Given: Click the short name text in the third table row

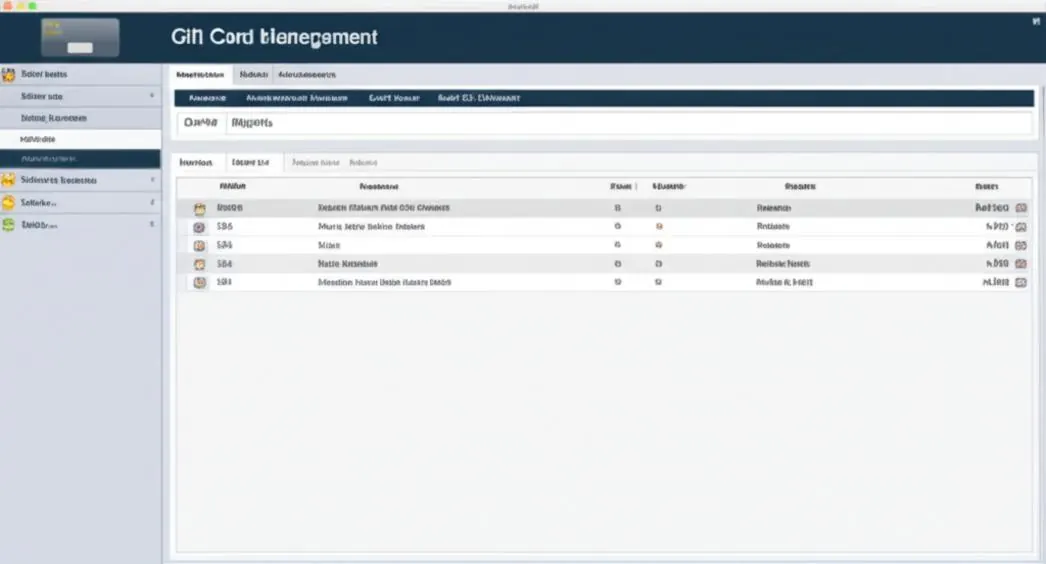Looking at the screenshot, I should click(329, 246).
